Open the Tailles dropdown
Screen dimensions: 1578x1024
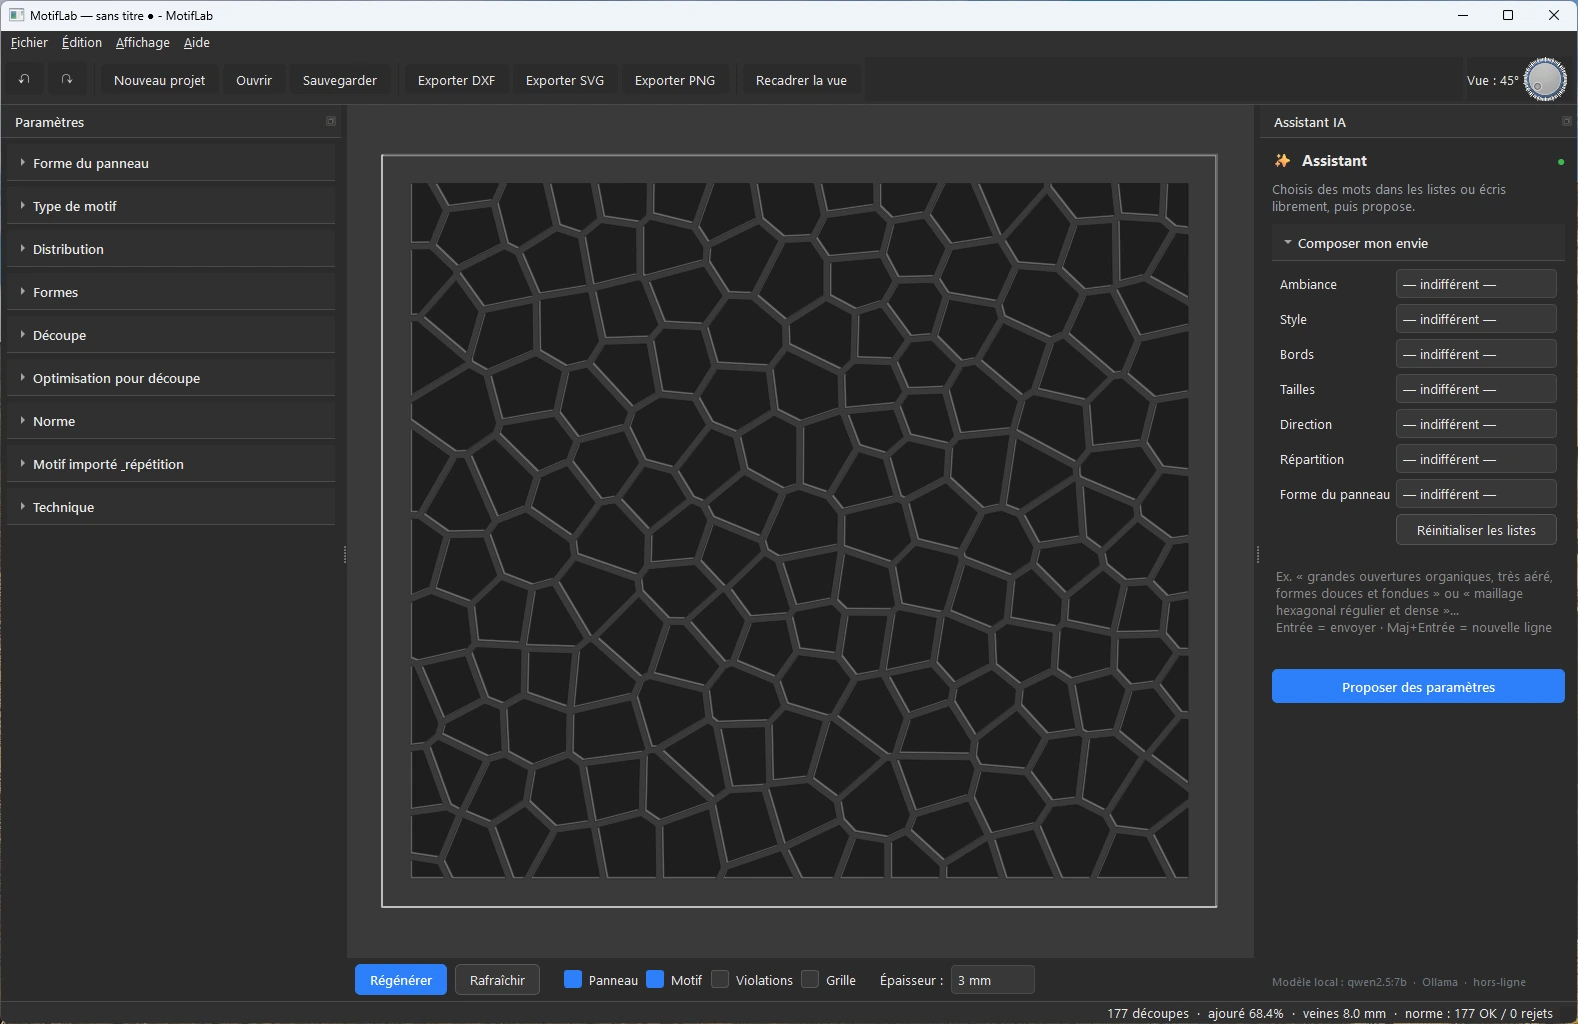pos(1476,389)
